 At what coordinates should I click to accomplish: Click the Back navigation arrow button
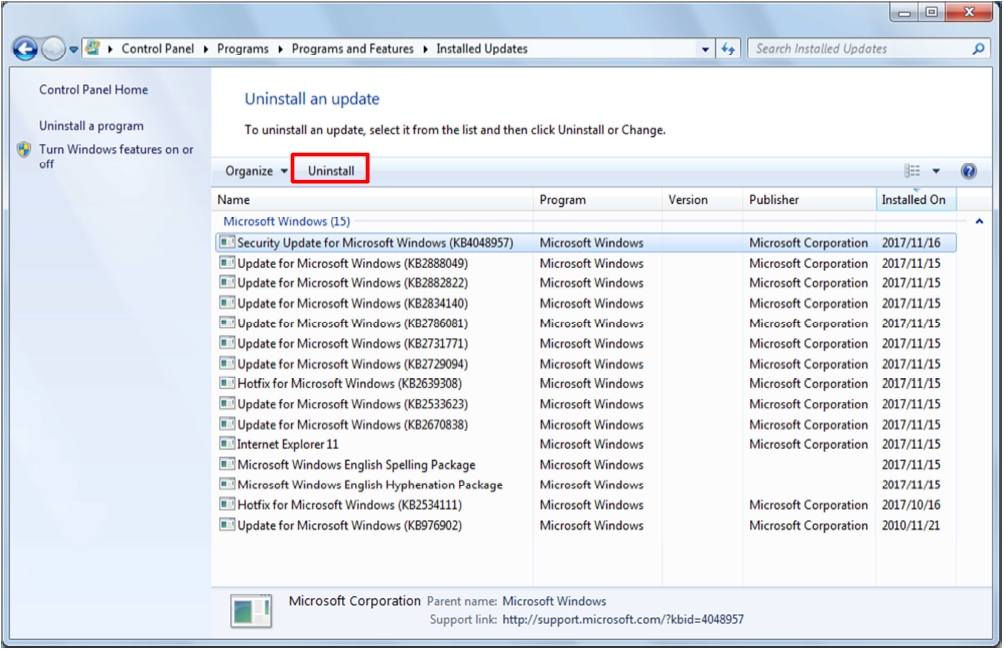pos(25,49)
